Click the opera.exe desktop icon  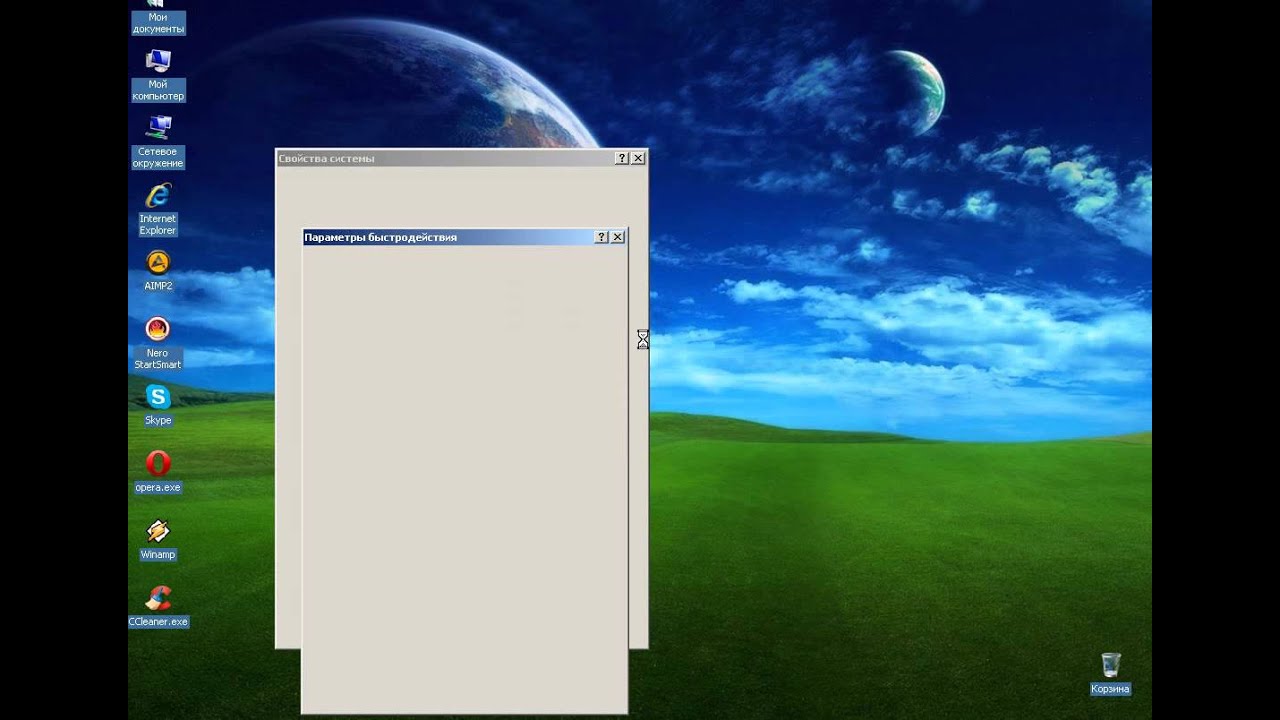[158, 471]
